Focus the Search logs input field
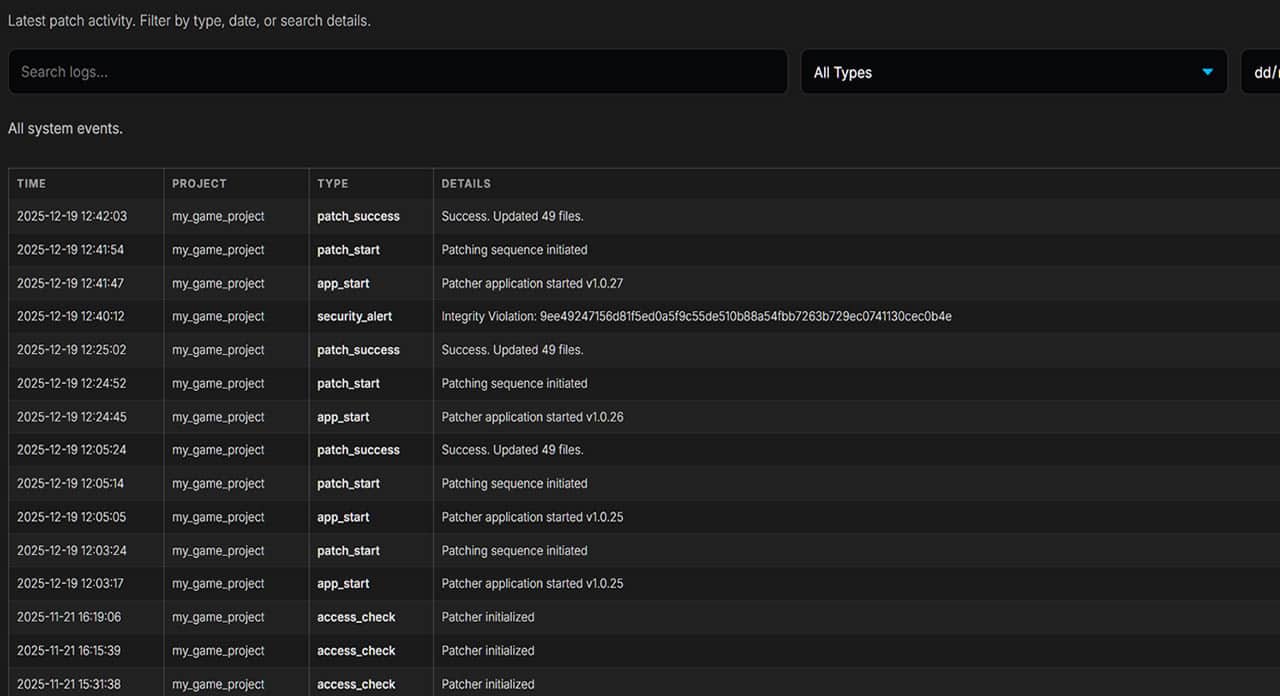The height and width of the screenshot is (696, 1280). (x=398, y=72)
